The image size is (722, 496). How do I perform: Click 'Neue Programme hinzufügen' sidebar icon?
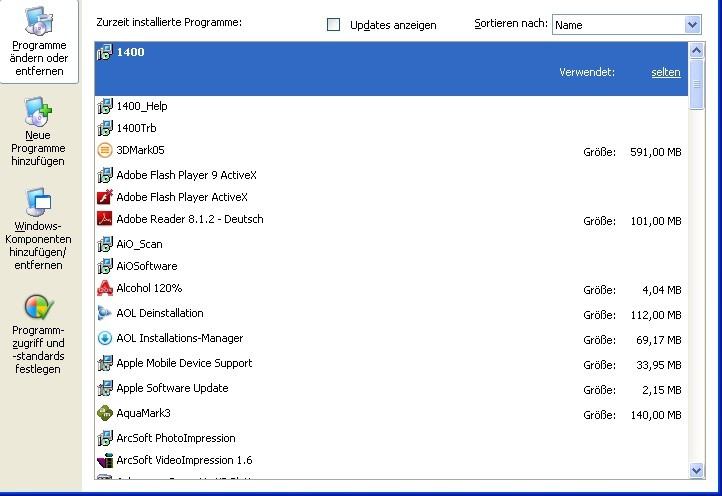[x=39, y=112]
